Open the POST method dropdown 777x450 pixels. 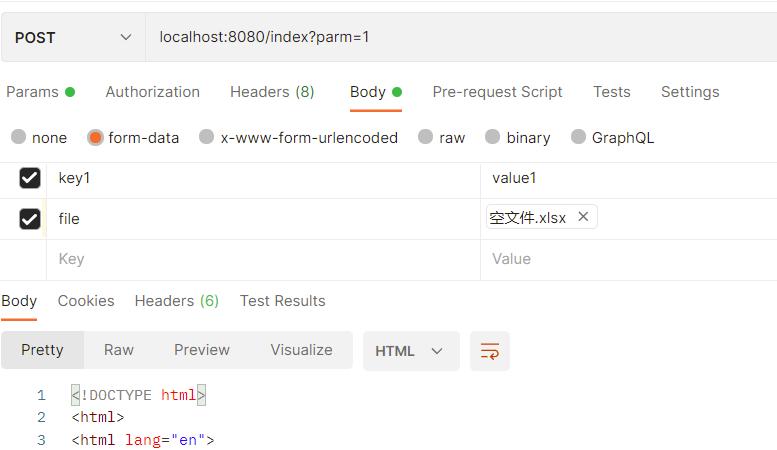[73, 37]
